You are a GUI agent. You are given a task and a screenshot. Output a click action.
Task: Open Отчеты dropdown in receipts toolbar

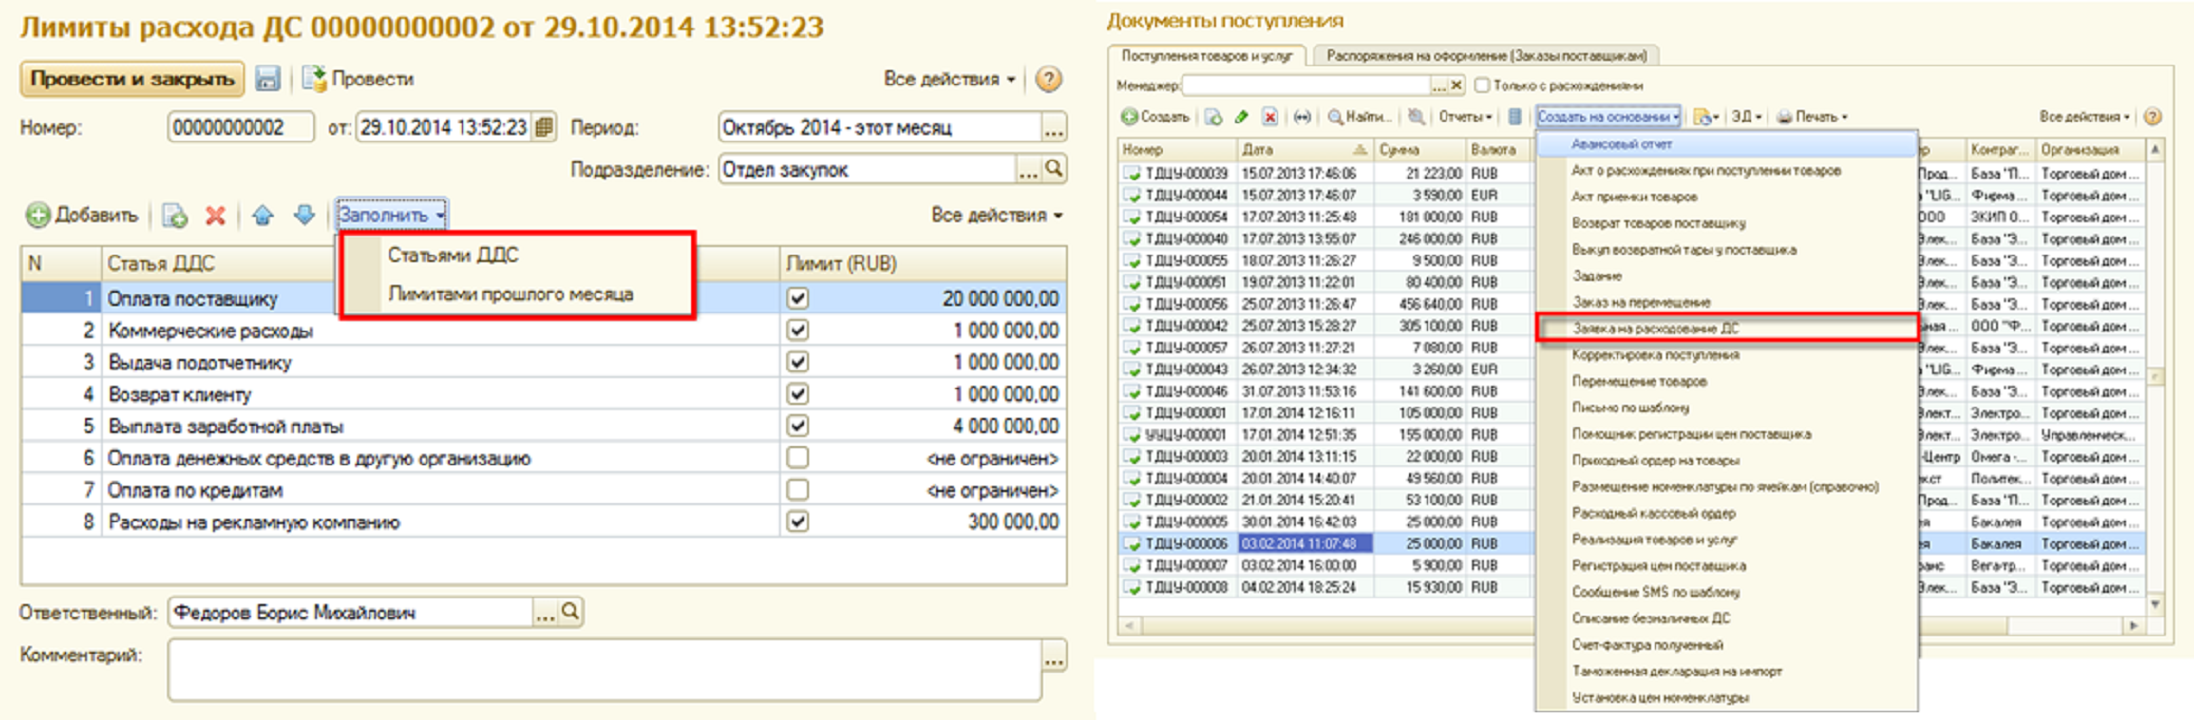[1465, 117]
